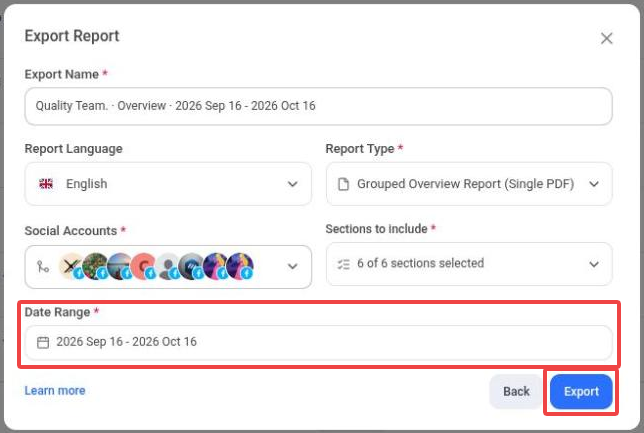Click the Social Accounts chevron arrow
Screen dimensions: 644x433
(x=292, y=267)
